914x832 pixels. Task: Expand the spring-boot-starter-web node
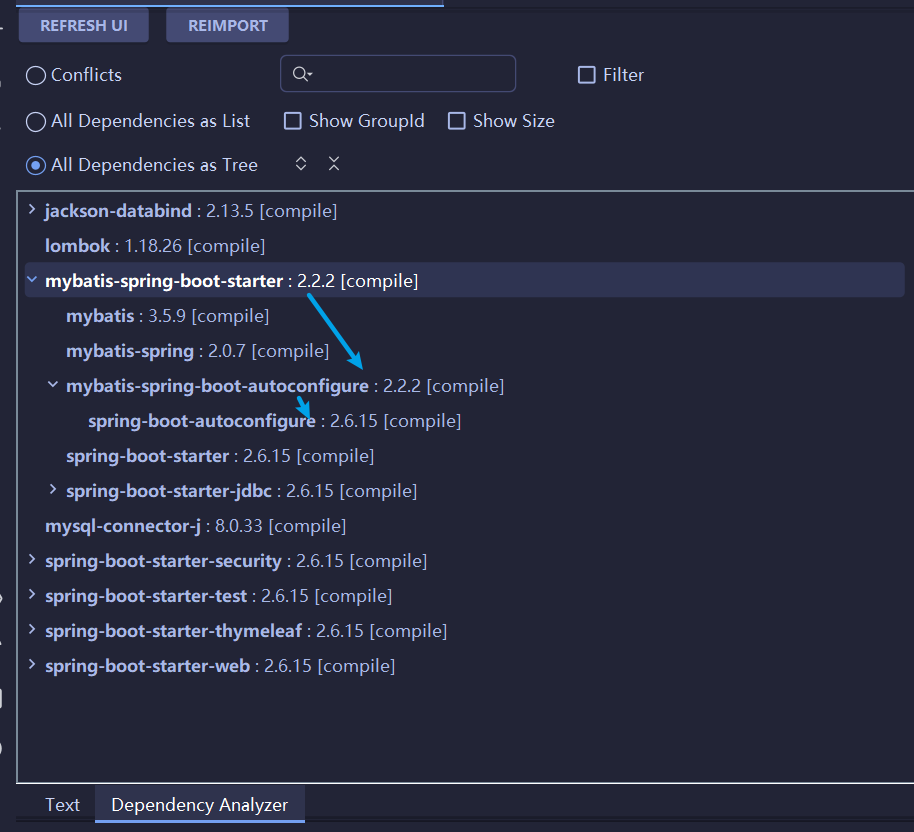click(32, 665)
